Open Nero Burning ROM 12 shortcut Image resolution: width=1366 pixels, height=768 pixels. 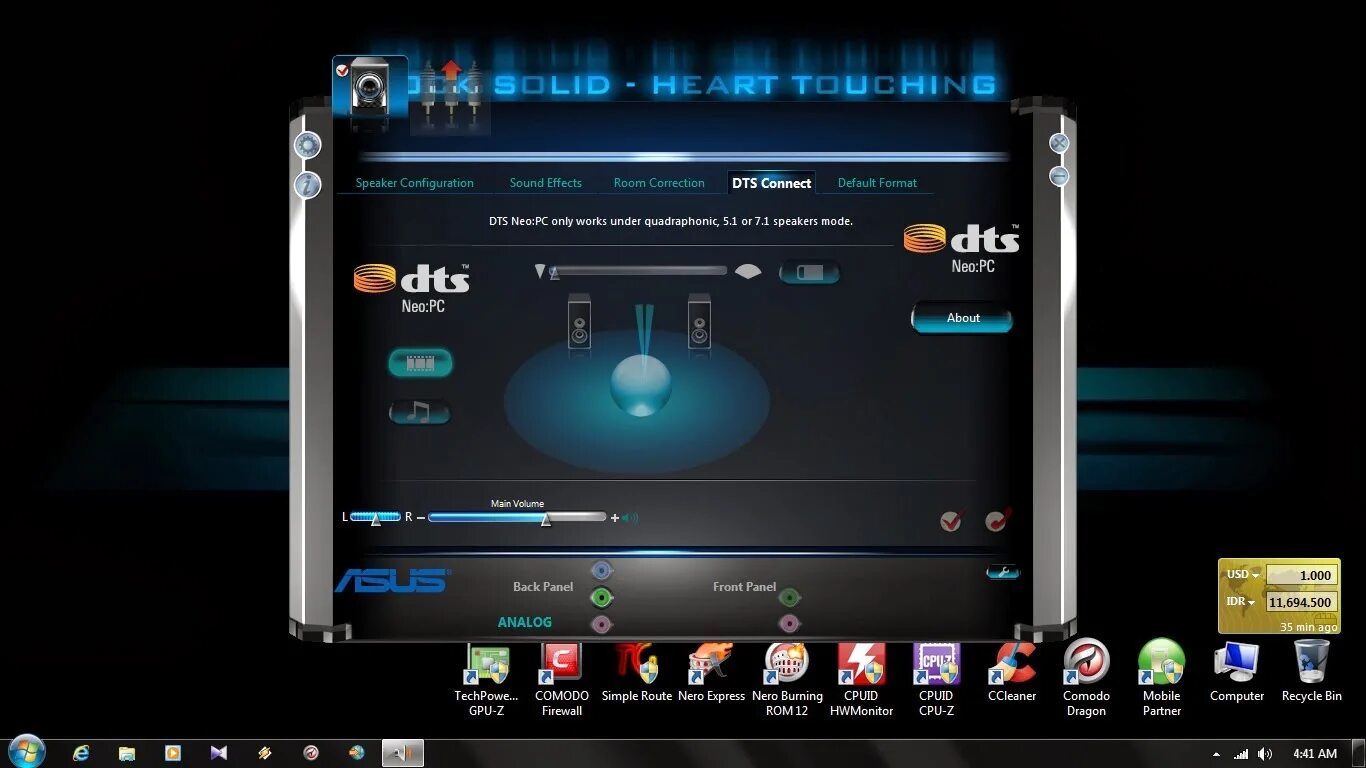[787, 680]
